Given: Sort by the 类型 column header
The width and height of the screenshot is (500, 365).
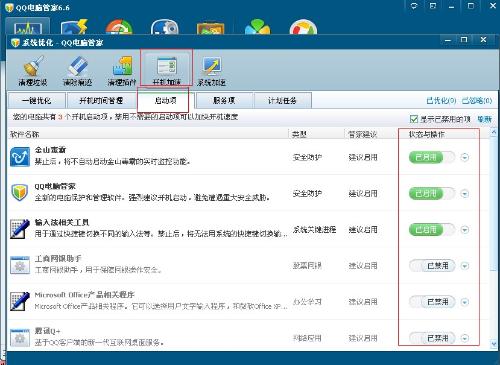Looking at the screenshot, I should tap(316, 134).
